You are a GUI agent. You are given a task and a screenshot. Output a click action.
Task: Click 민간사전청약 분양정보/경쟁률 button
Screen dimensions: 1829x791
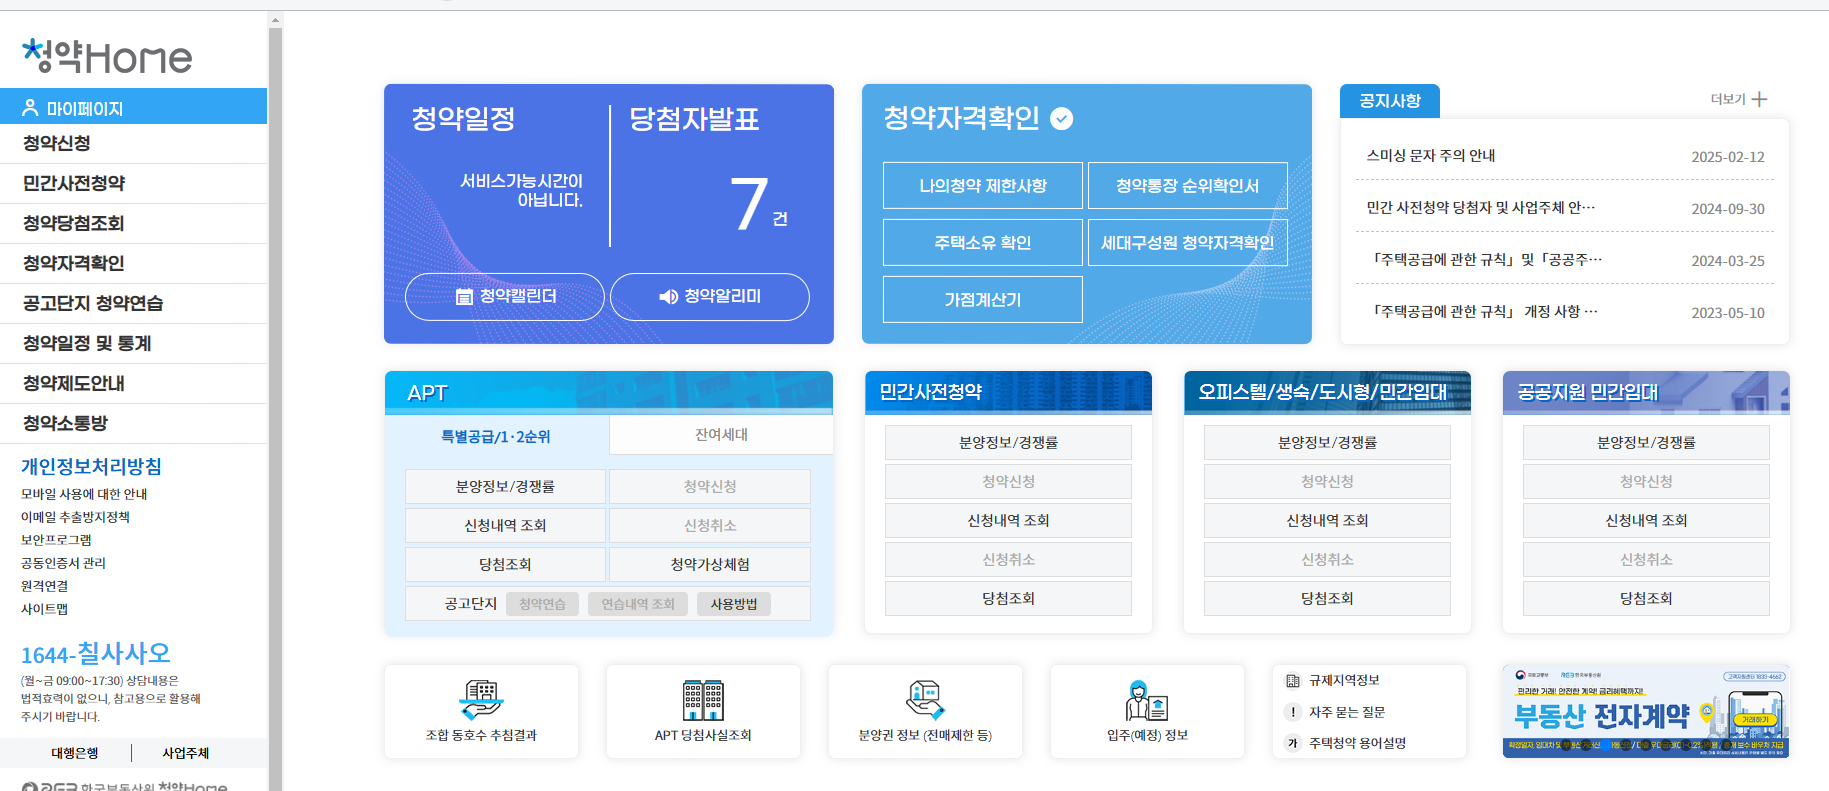pyautogui.click(x=1008, y=443)
